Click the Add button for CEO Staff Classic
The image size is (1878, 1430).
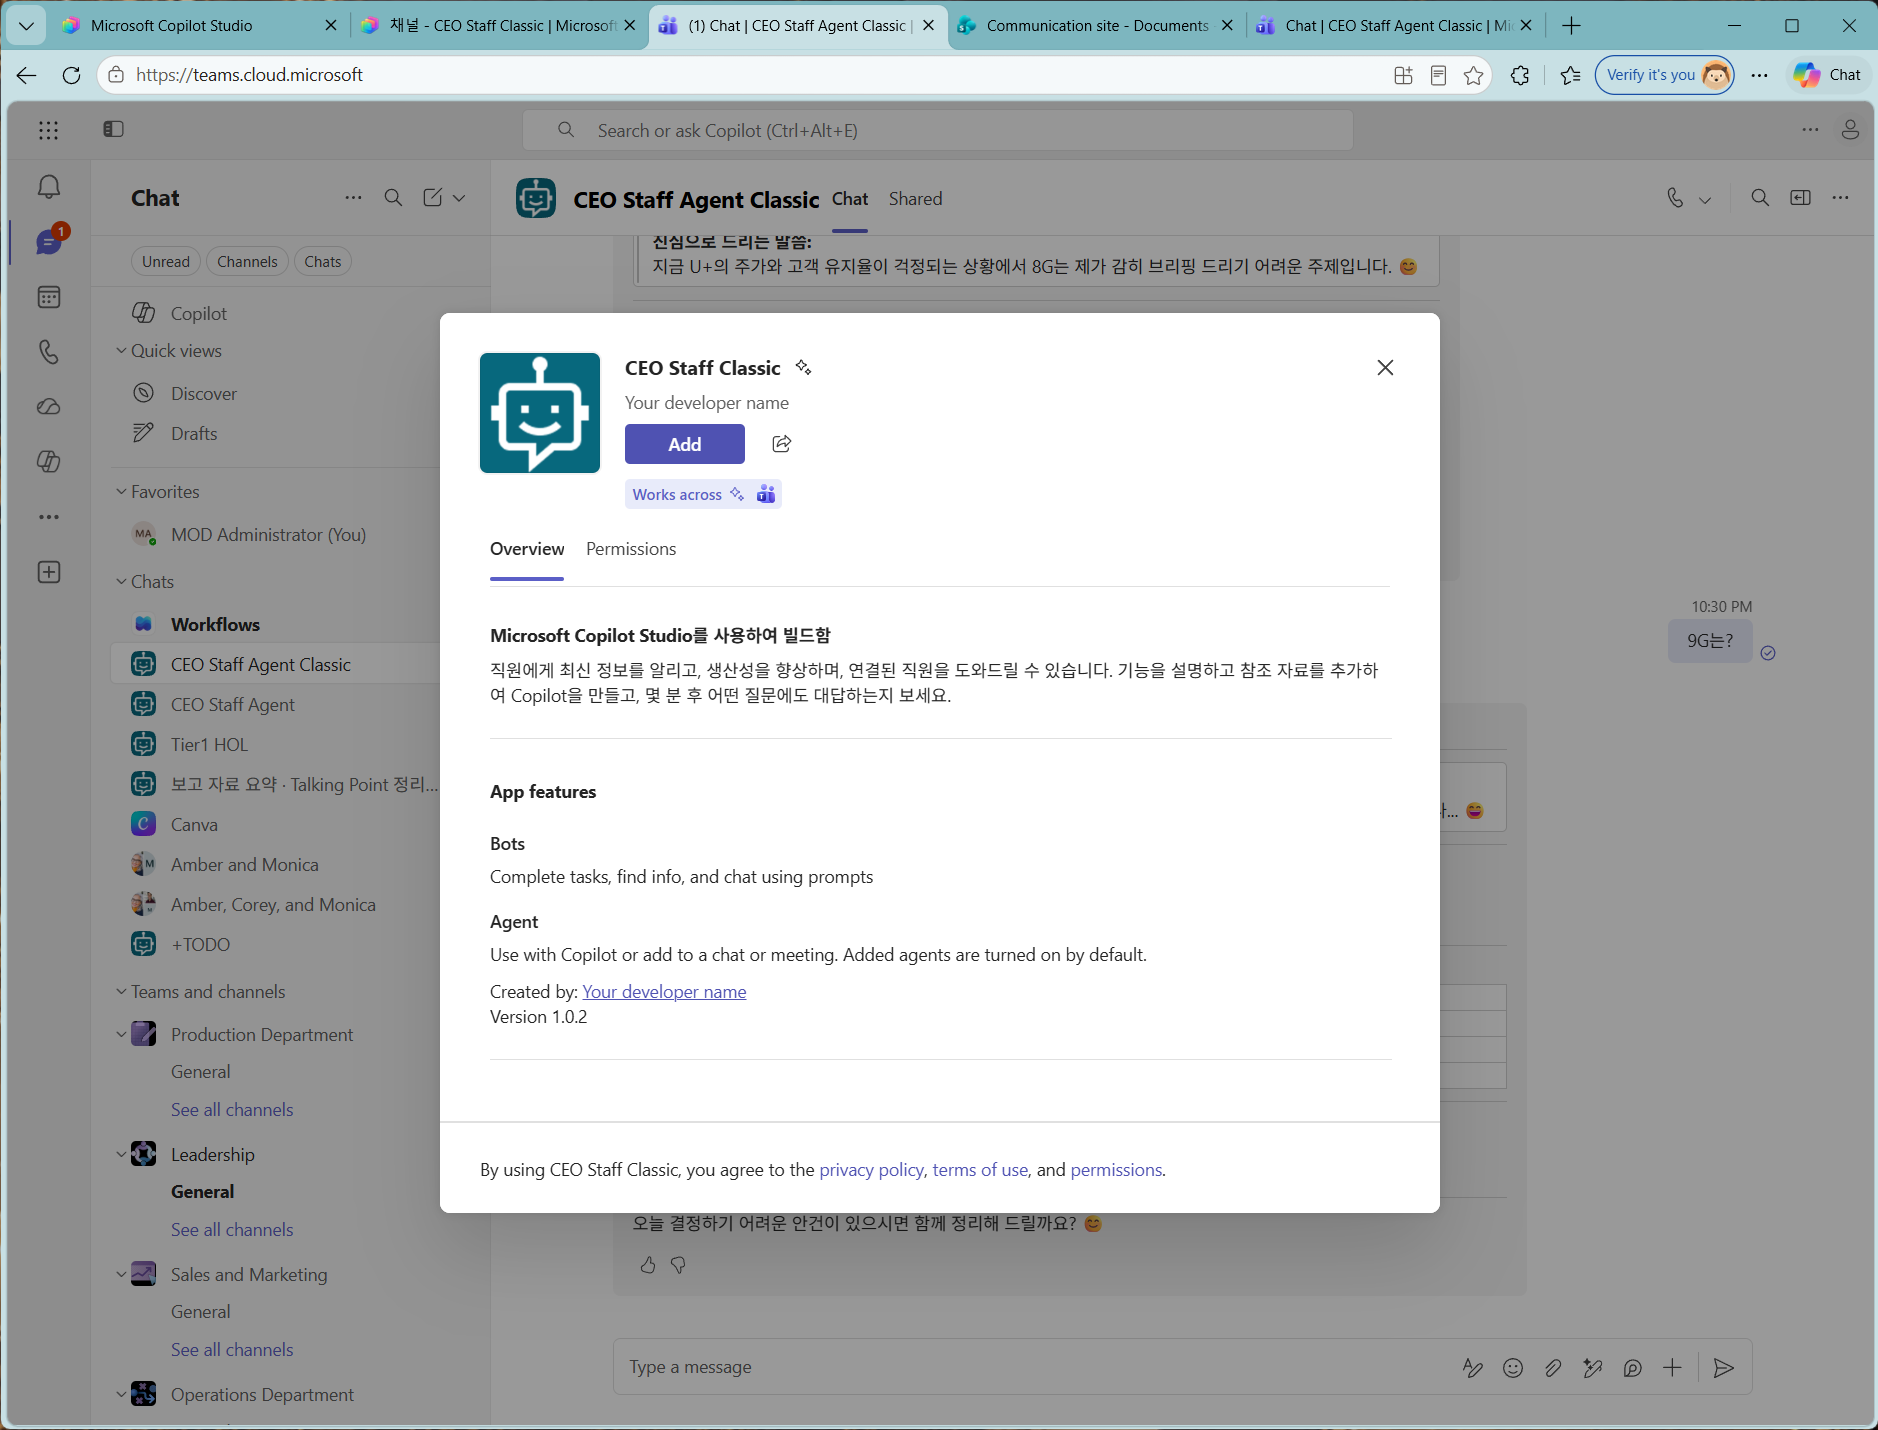685,444
